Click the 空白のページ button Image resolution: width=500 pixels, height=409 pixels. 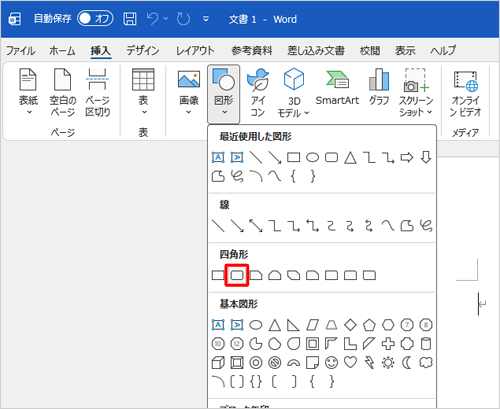point(63,92)
